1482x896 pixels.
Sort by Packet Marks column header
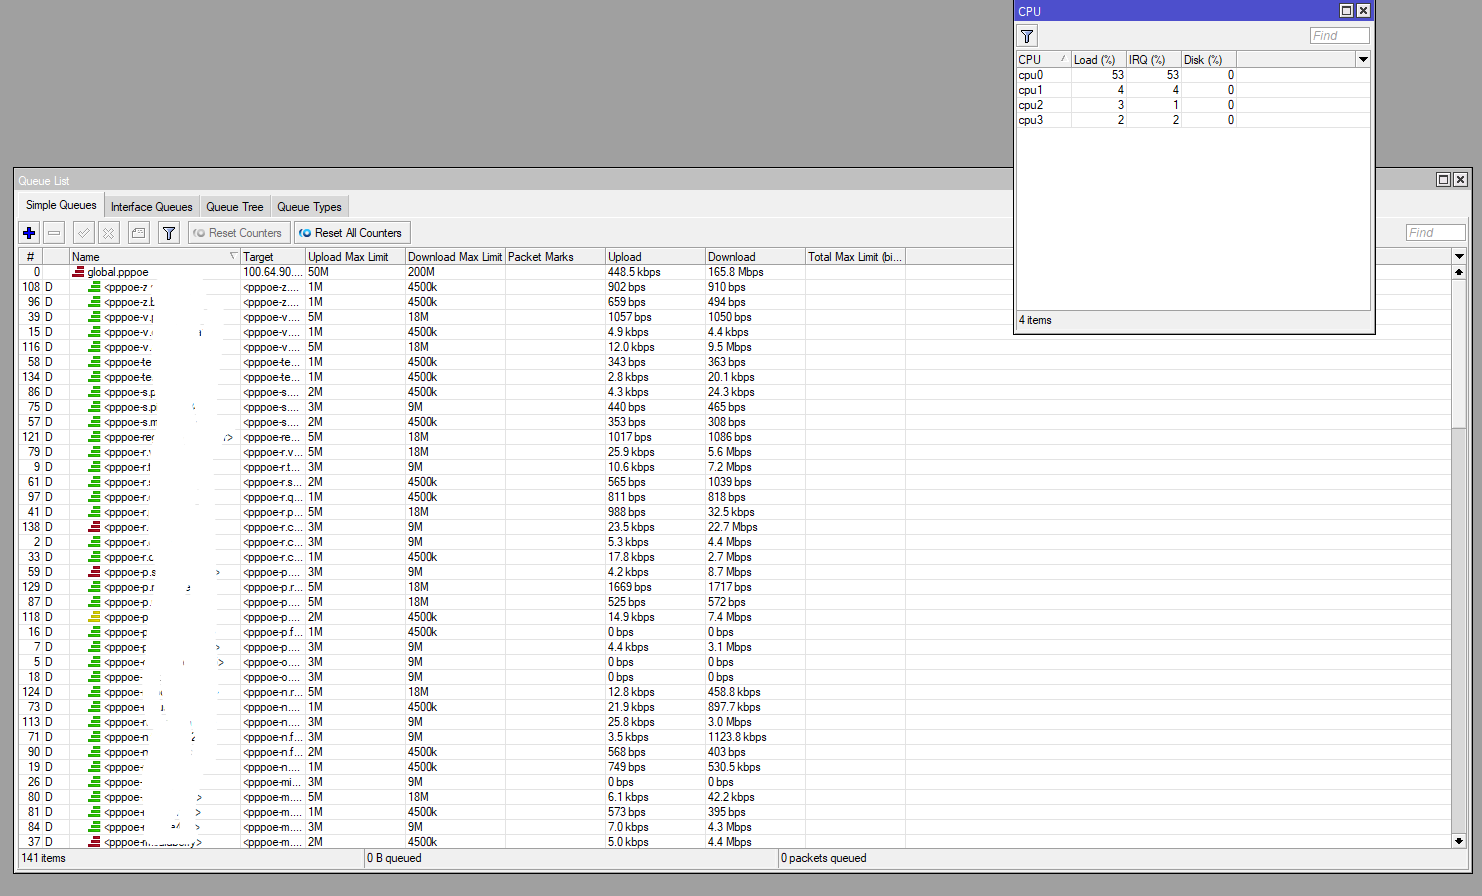tap(555, 257)
